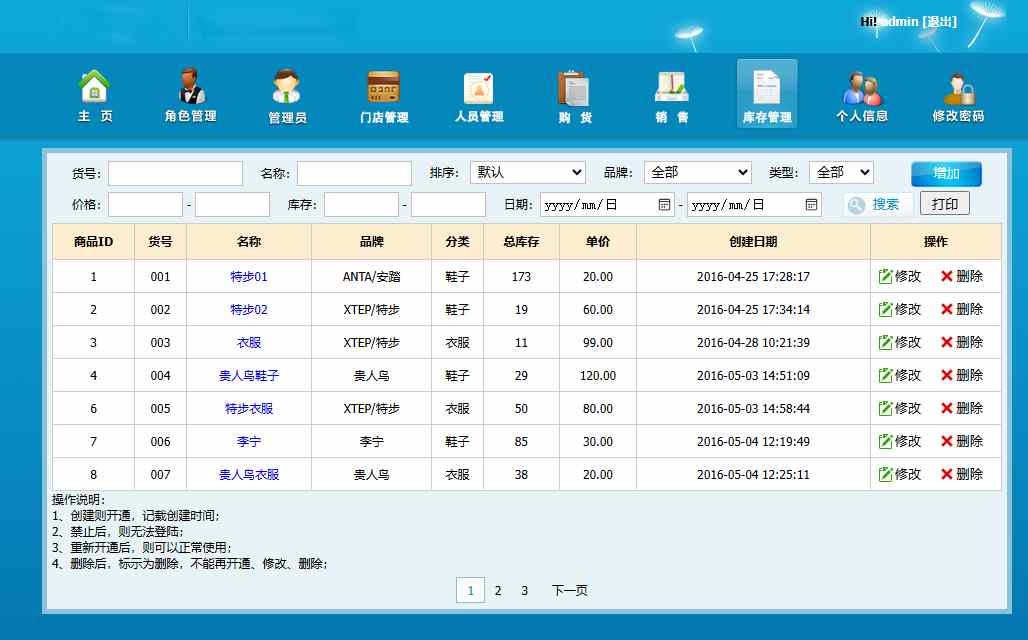Open store management (门店管理) icon
This screenshot has width=1028, height=640.
pyautogui.click(x=384, y=87)
